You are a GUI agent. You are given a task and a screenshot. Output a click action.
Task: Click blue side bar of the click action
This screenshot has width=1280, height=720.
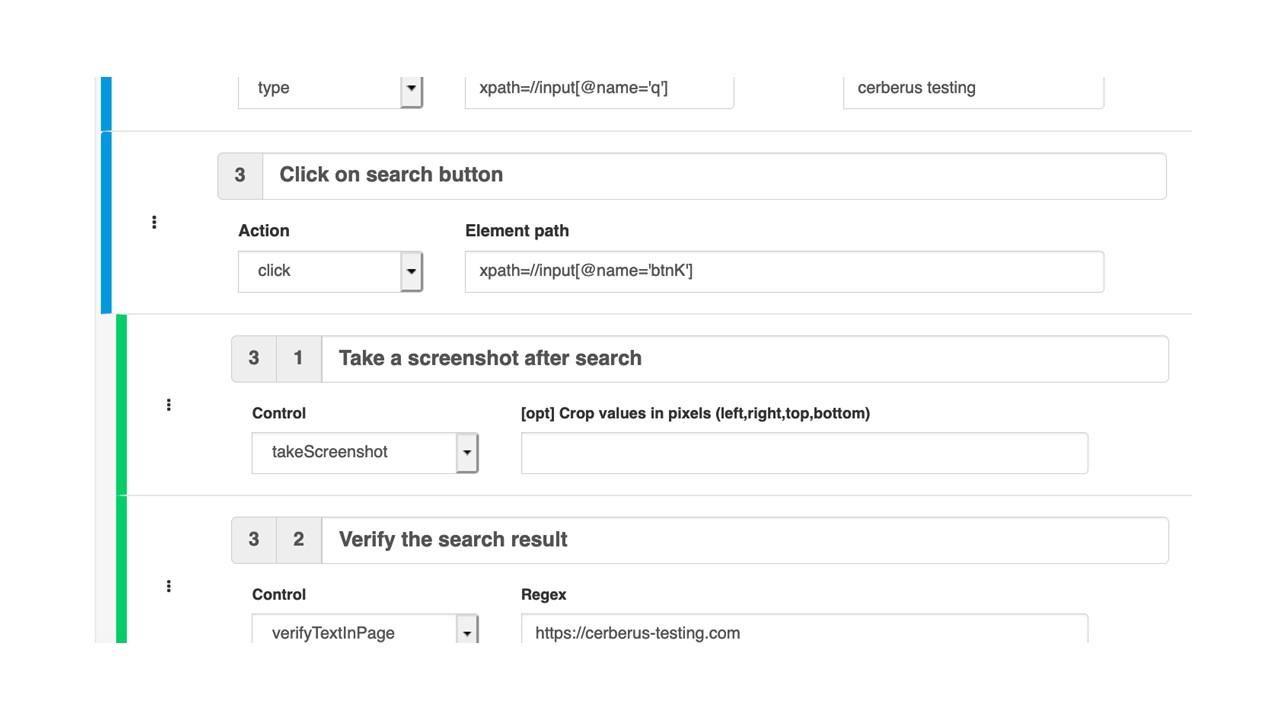(106, 222)
